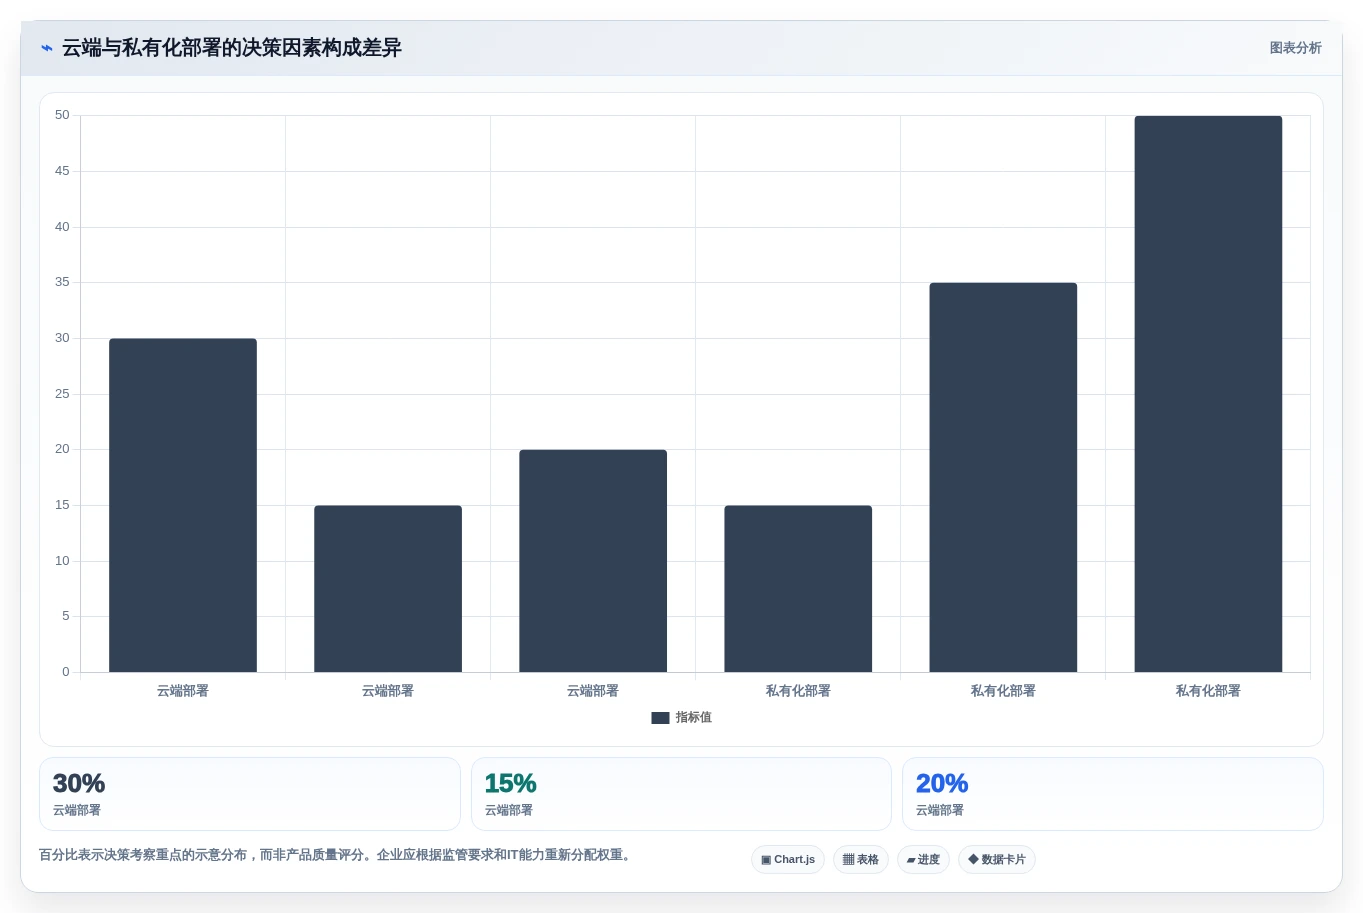Click the y-axis label 10
The width and height of the screenshot is (1363, 913).
(62, 561)
